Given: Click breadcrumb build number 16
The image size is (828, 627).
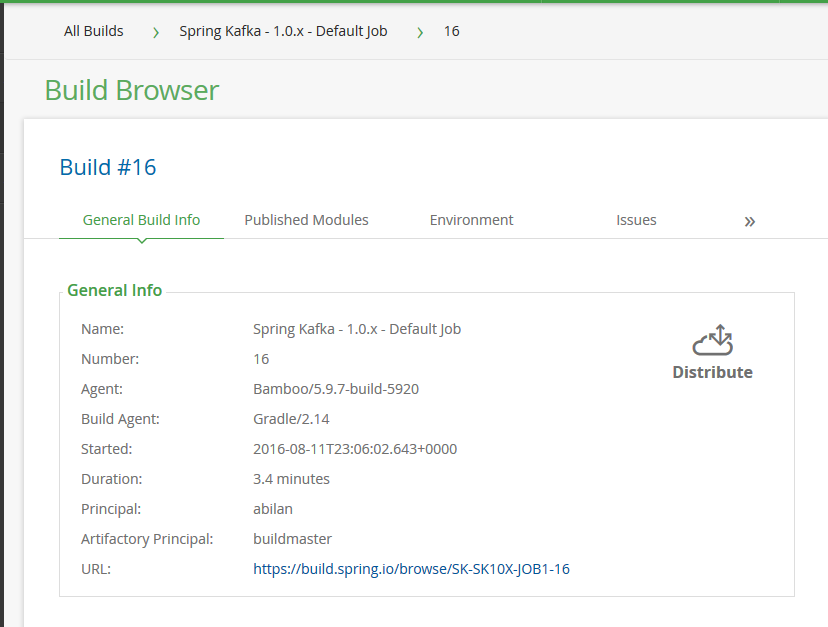Looking at the screenshot, I should [x=451, y=31].
